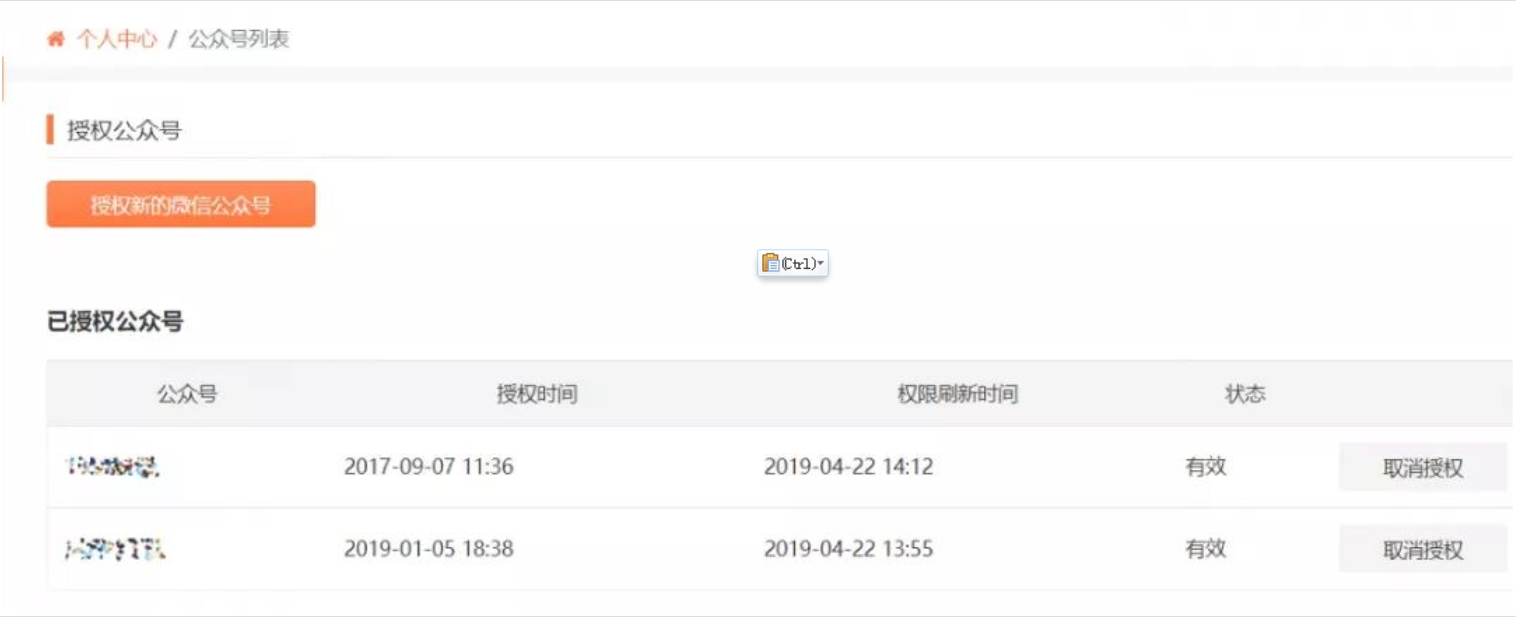Click the 2017-09-07 11:36 authorization time
Viewport: 1516px width, 617px height.
(429, 467)
